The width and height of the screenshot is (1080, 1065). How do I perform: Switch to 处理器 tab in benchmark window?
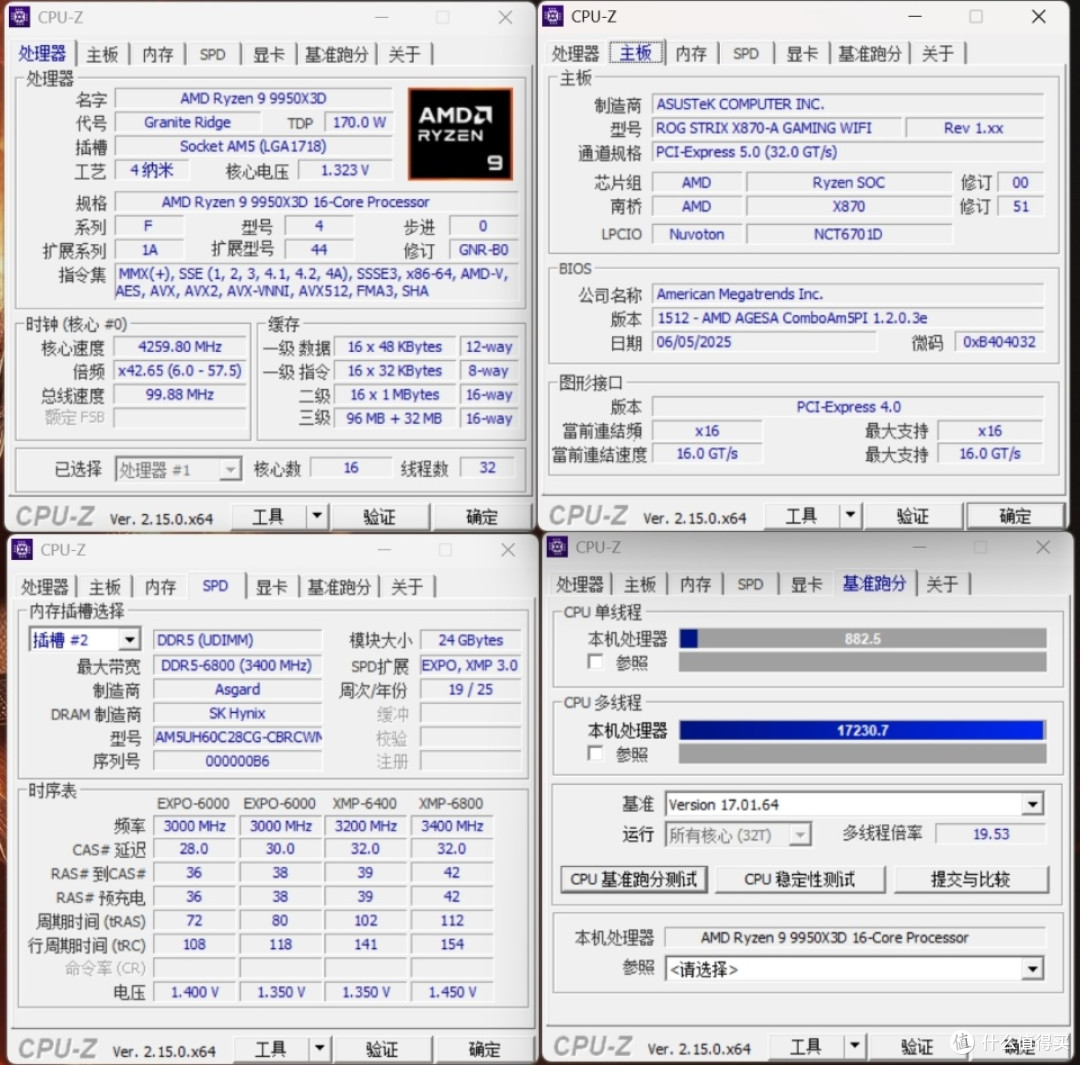[x=579, y=584]
